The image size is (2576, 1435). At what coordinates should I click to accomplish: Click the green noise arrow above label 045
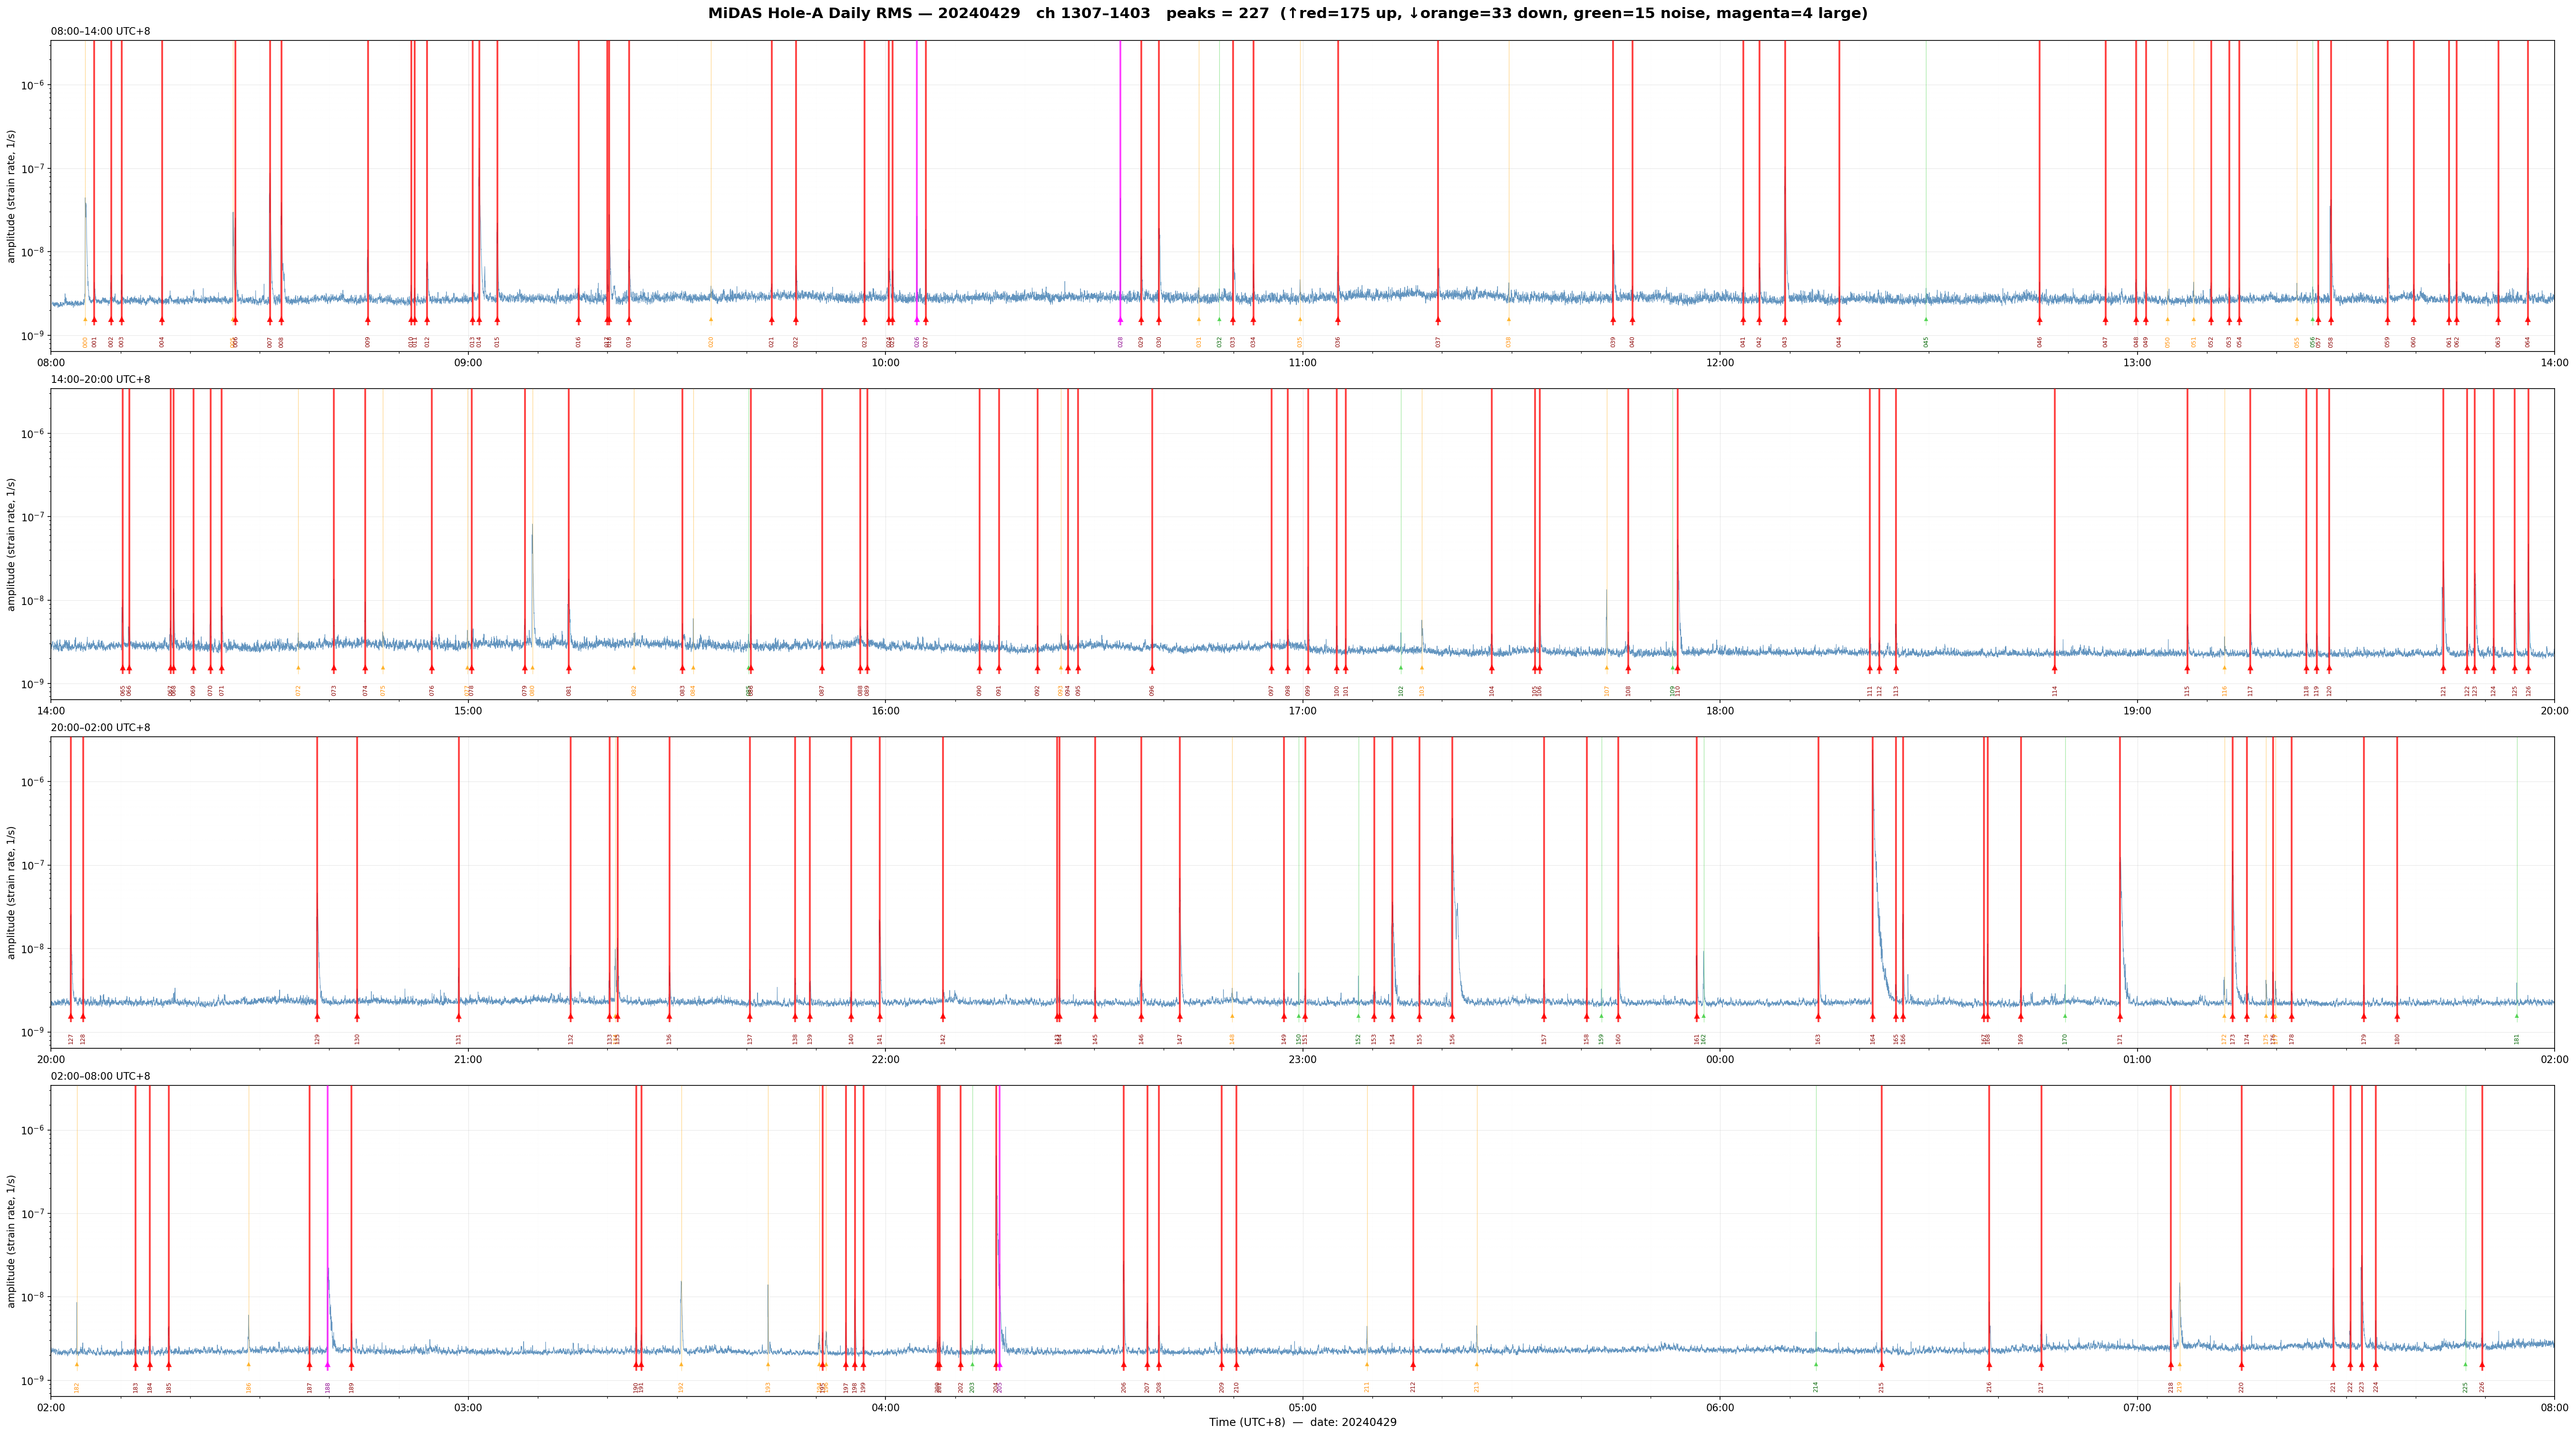[x=1926, y=320]
